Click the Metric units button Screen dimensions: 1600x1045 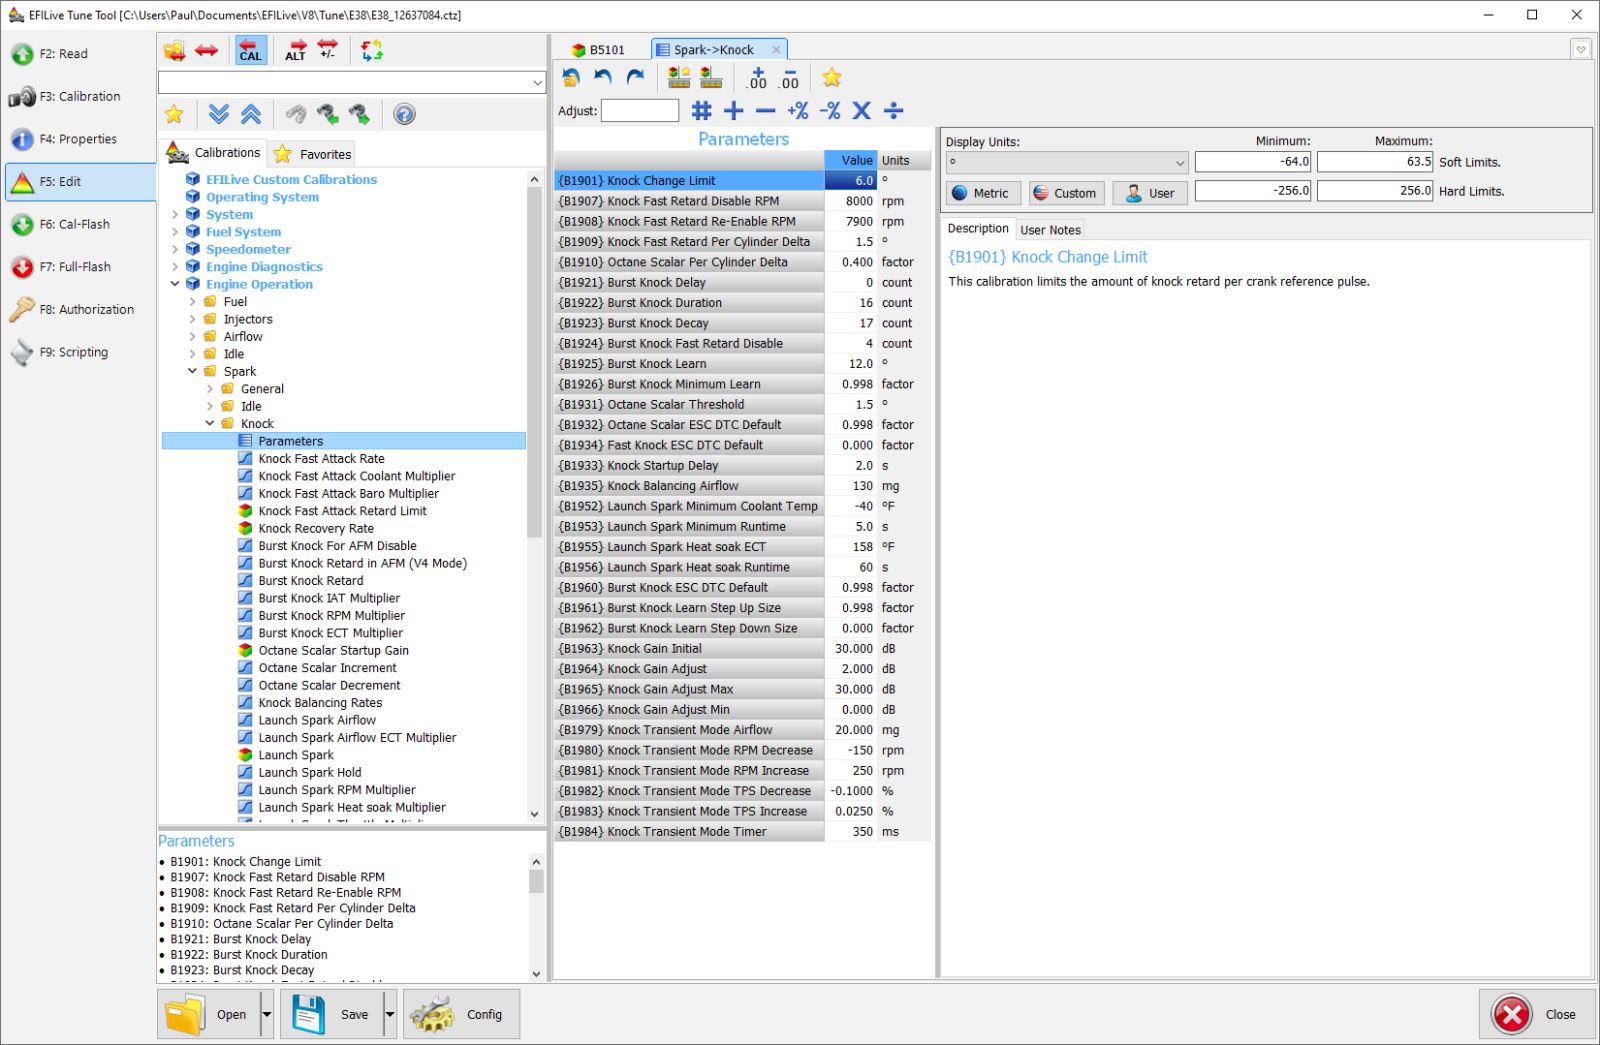coord(982,193)
